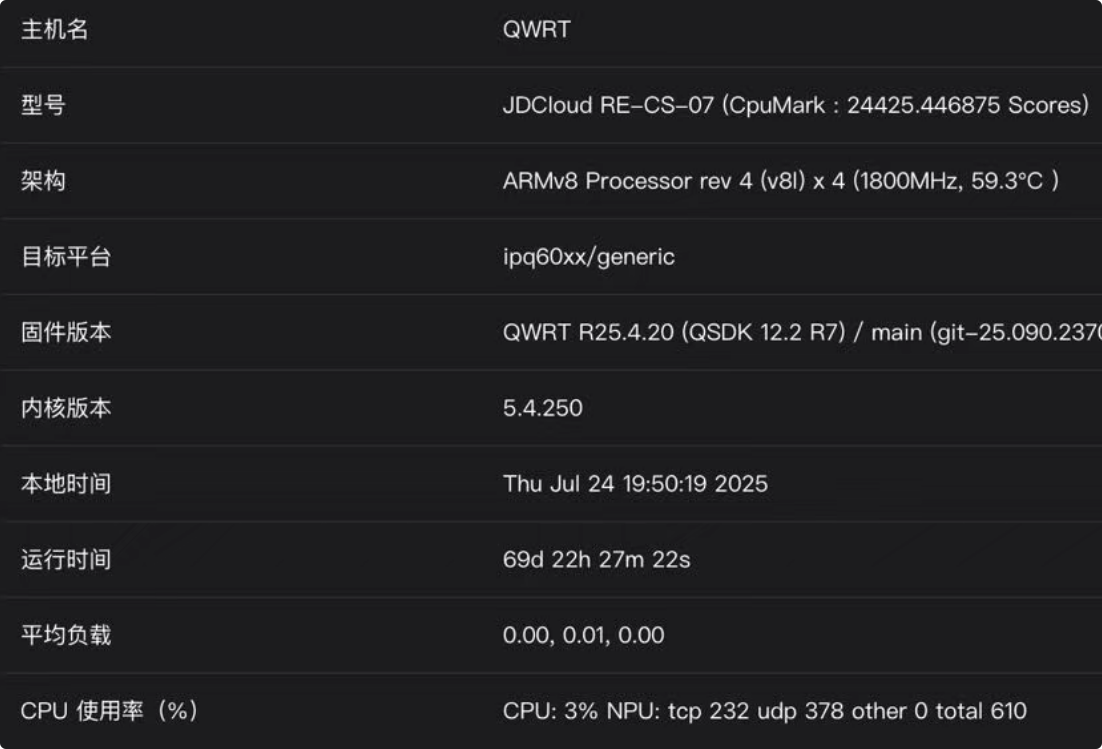Click the 目标平台 label
Image resolution: width=1102 pixels, height=749 pixels.
[x=66, y=257]
